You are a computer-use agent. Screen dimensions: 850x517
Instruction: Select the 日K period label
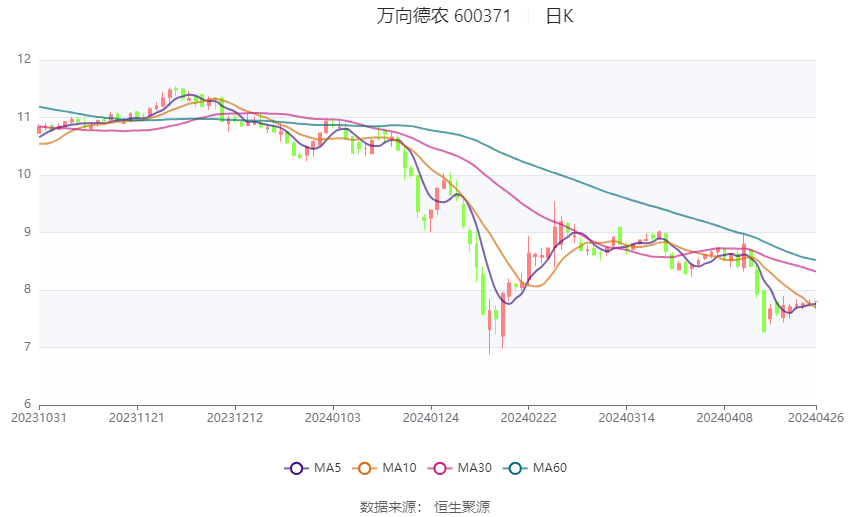point(559,17)
